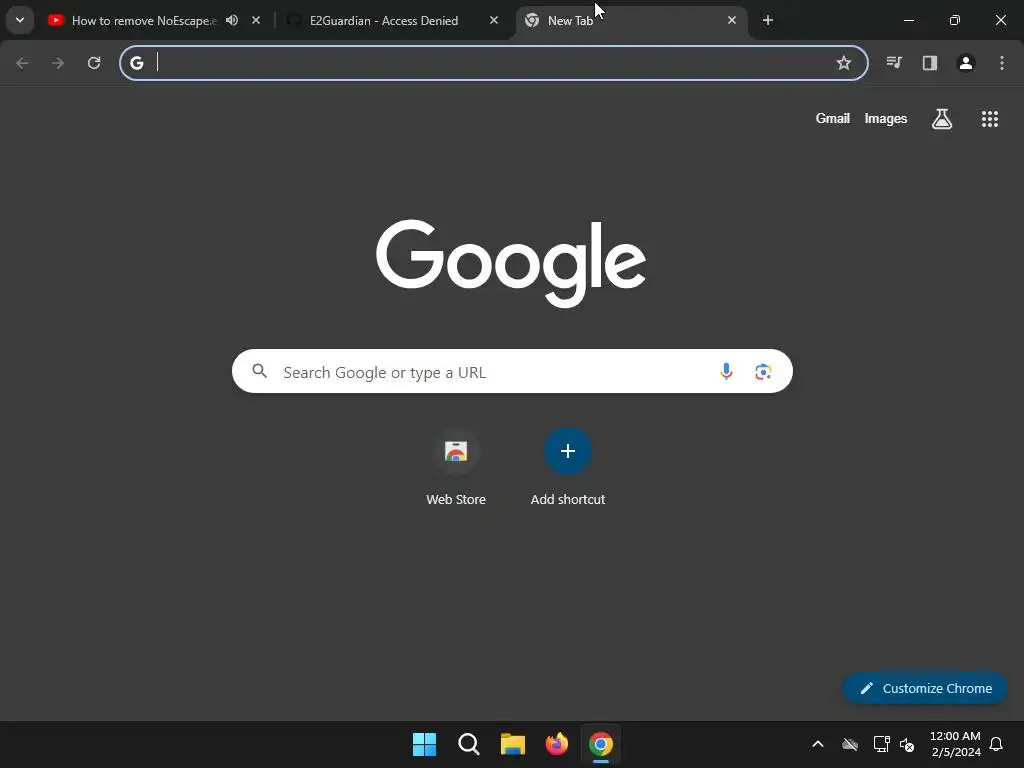
Task: Minimize the Chrome window
Action: (909, 20)
